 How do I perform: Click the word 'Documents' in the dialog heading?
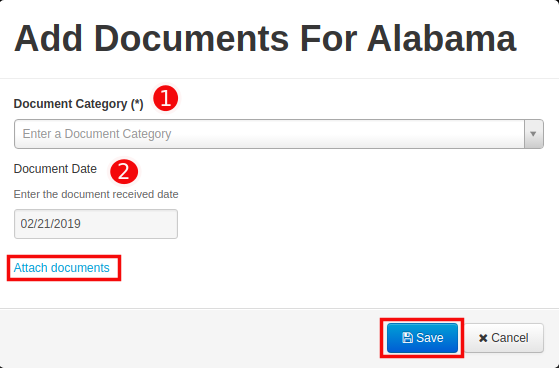click(191, 38)
